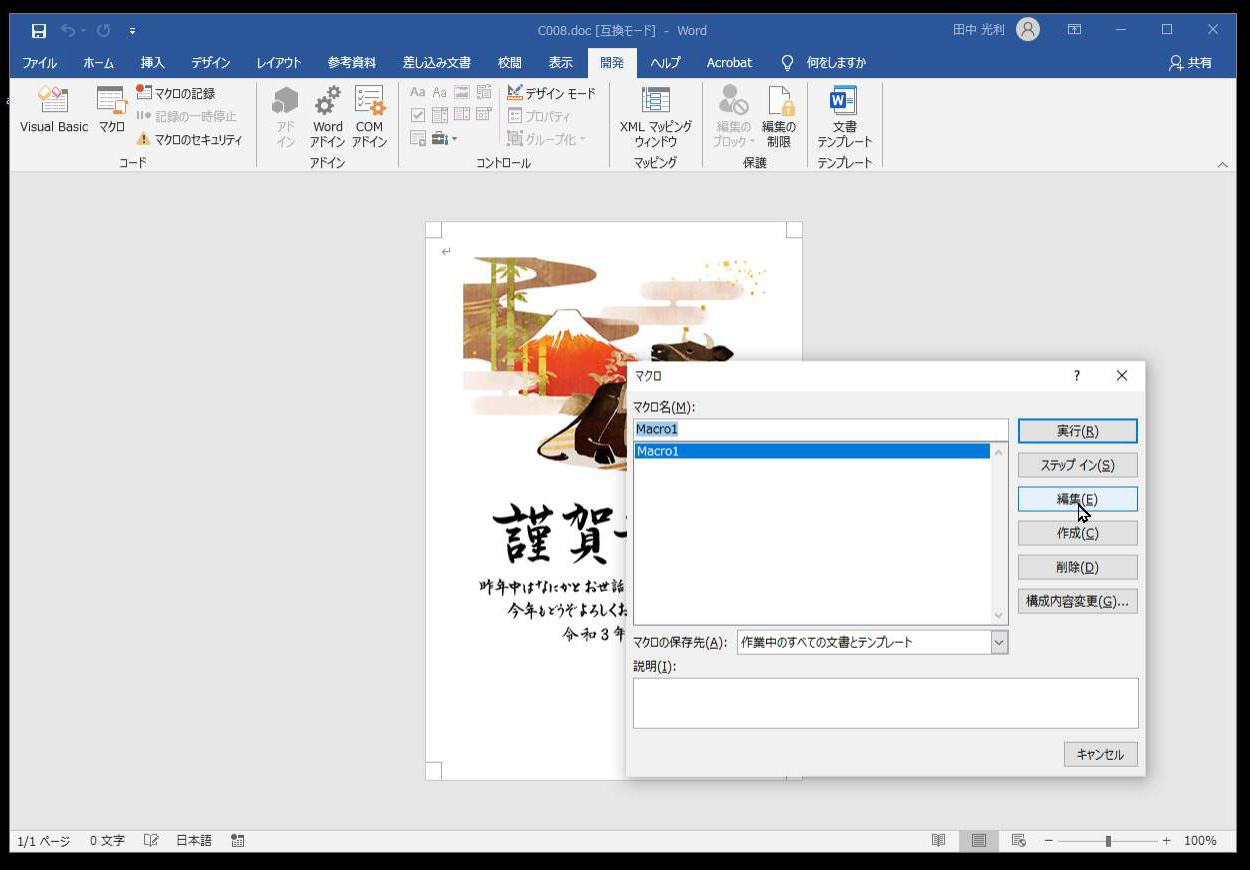Viewport: 1250px width, 870px height.
Task: Insert a plain text content control
Action: (x=440, y=93)
